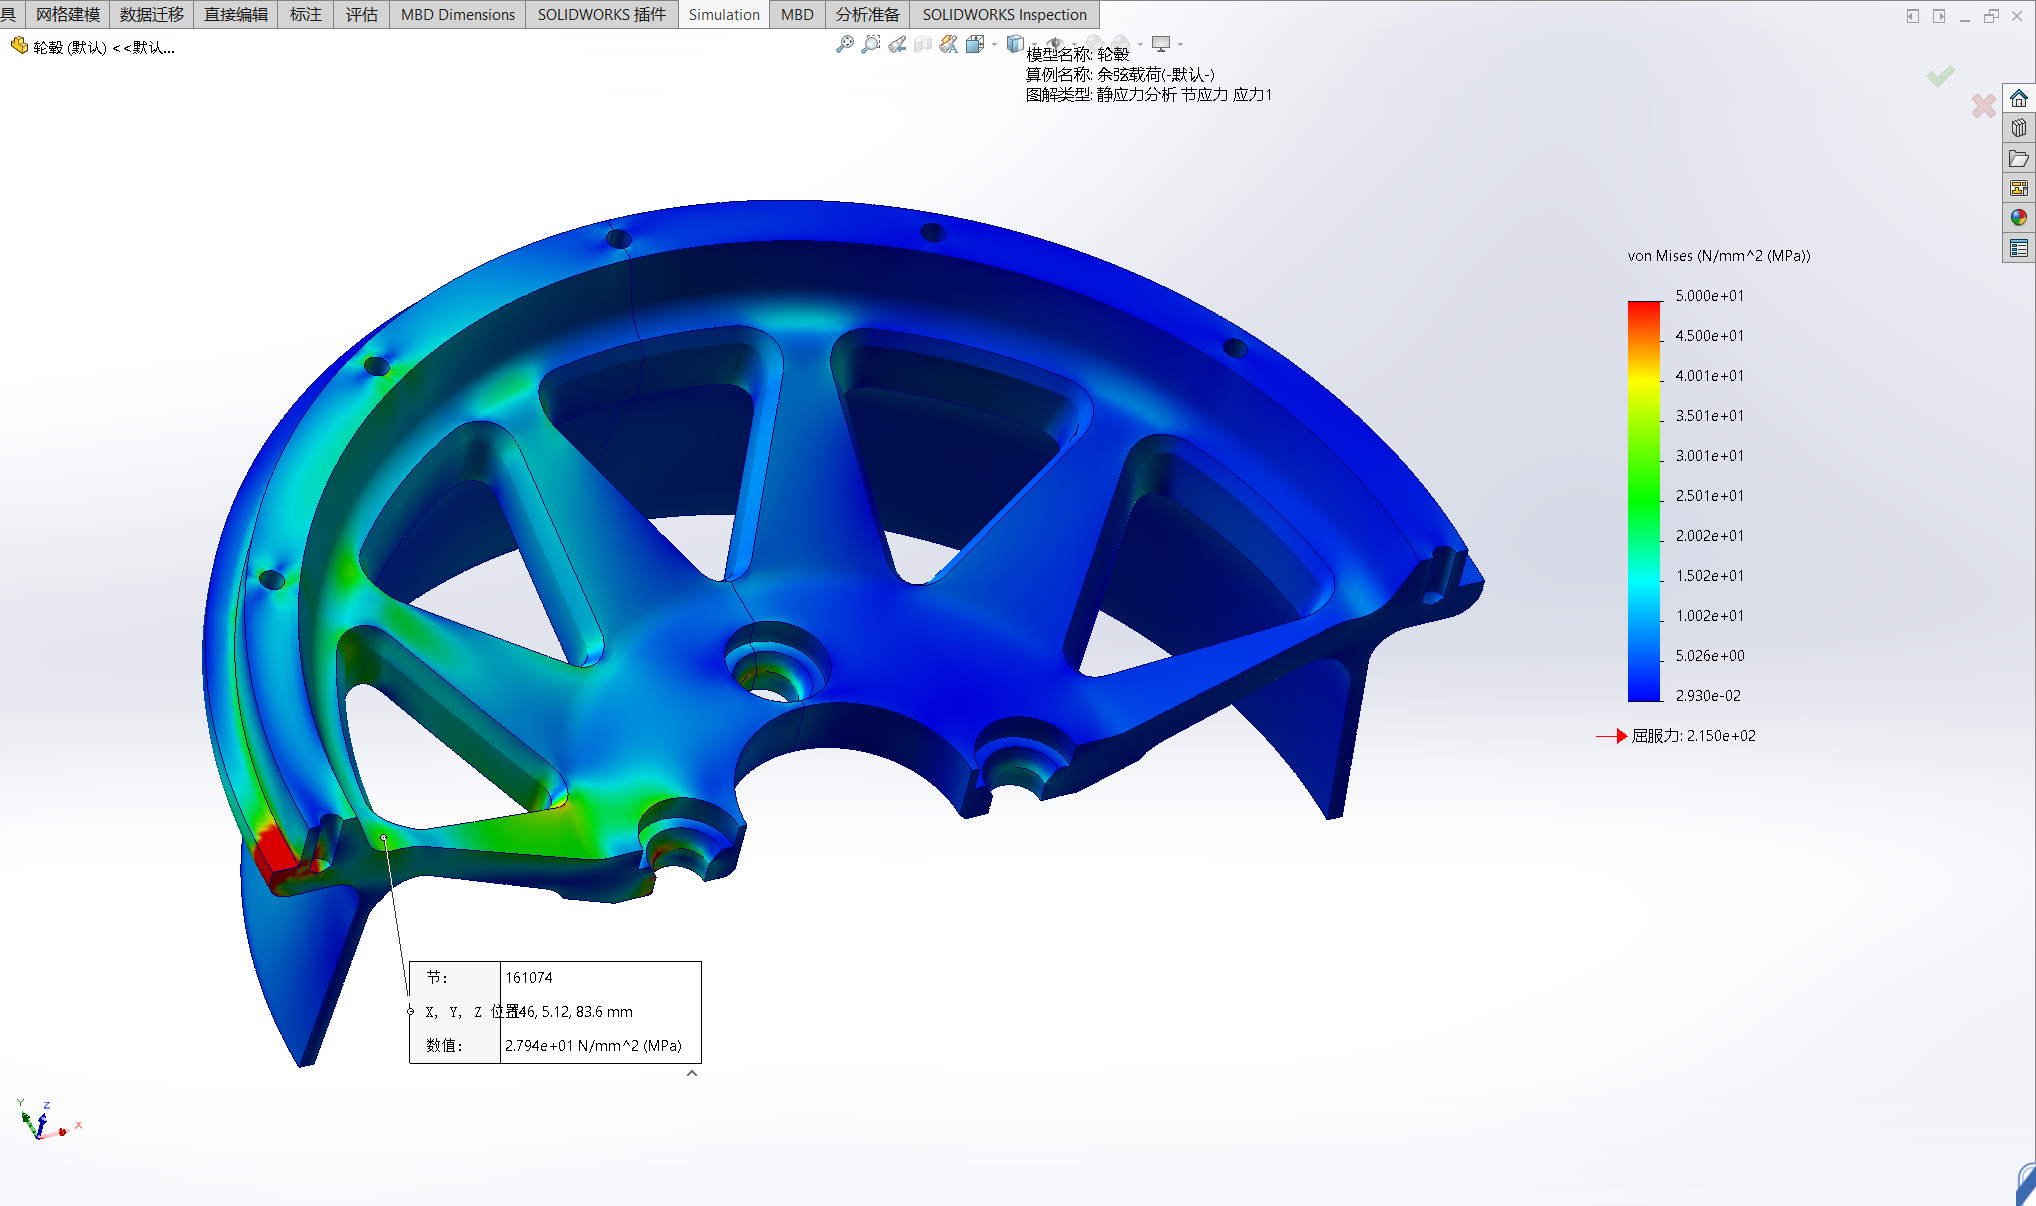Screen dimensions: 2036x1206
Task: Open the SOLIDWORKS Resources home pane
Action: point(2019,99)
